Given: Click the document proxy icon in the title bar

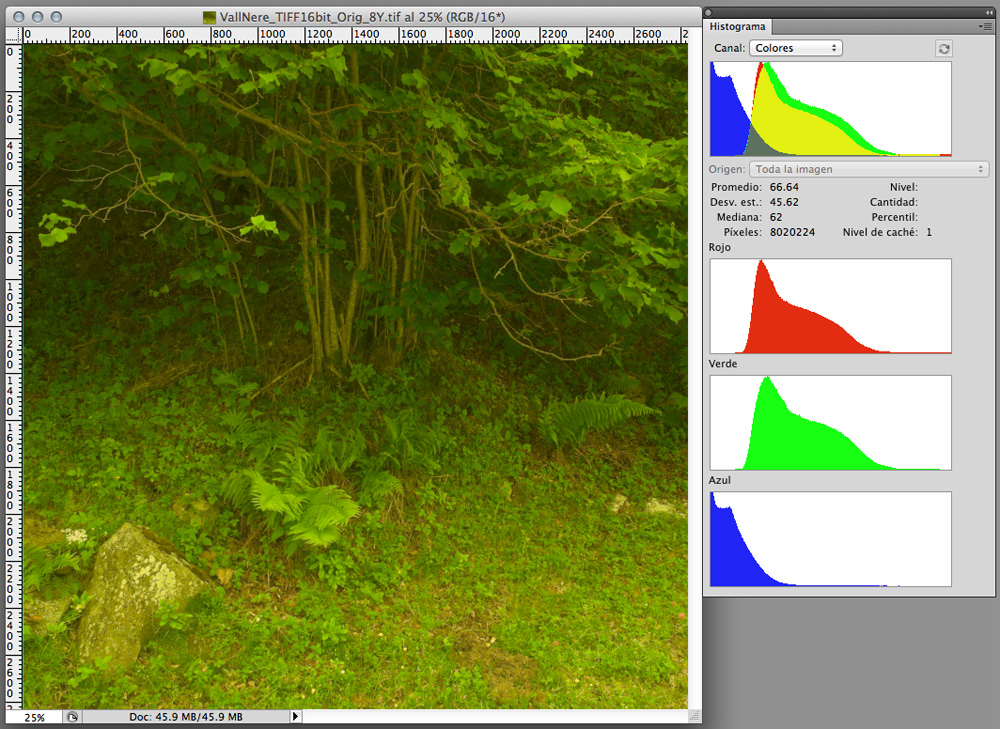Looking at the screenshot, I should [x=209, y=17].
